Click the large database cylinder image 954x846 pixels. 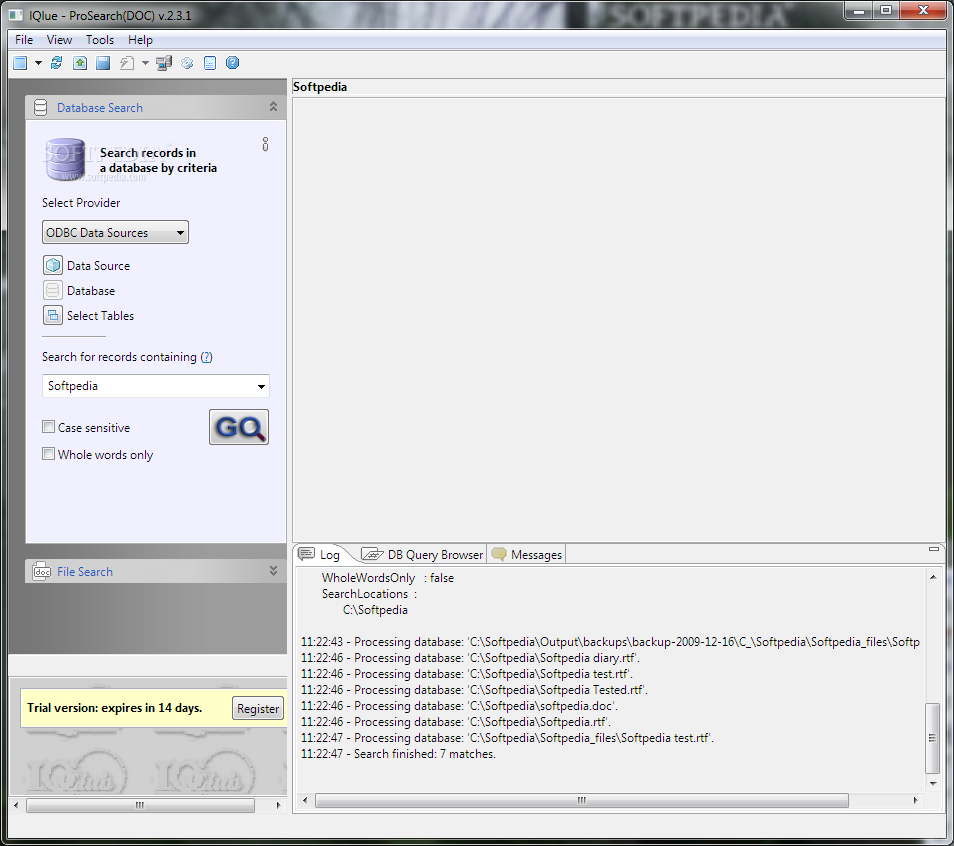coord(65,159)
